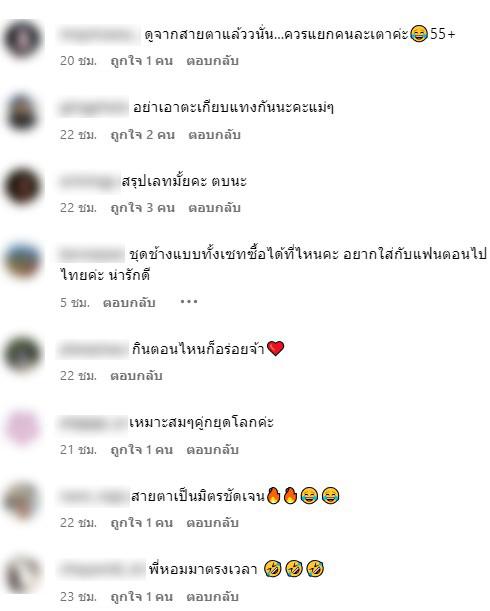View 'ถูกใจ 3 คน' likes list
Screen dimensions: 490x611
(x=143, y=208)
